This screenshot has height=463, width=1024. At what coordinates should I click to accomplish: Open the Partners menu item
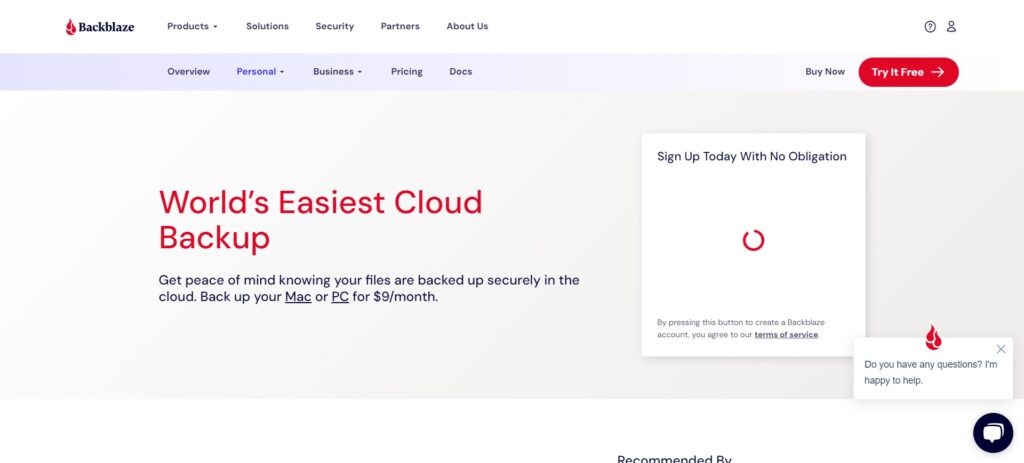pos(400,26)
